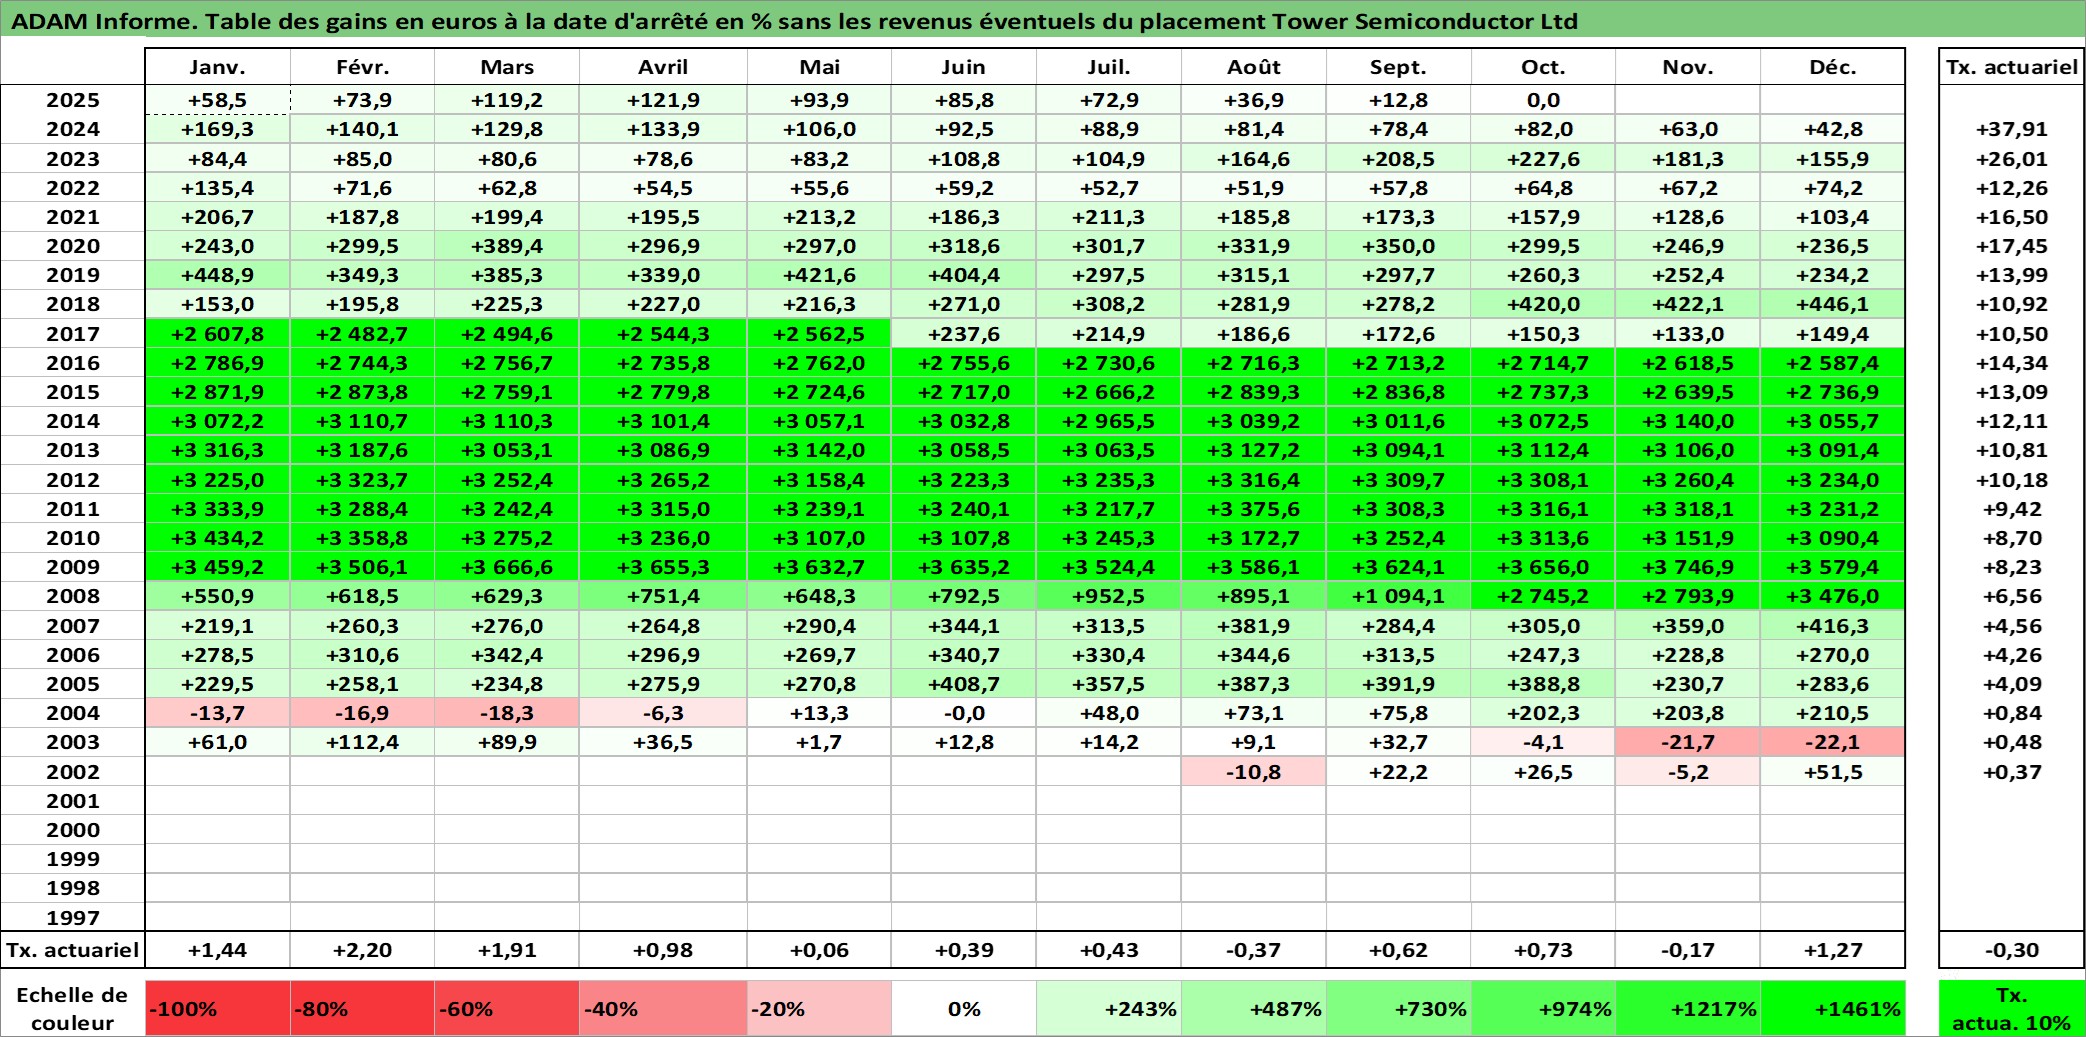Image resolution: width=2086 pixels, height=1037 pixels.
Task: Select the 2025 row label
Action: click(73, 100)
